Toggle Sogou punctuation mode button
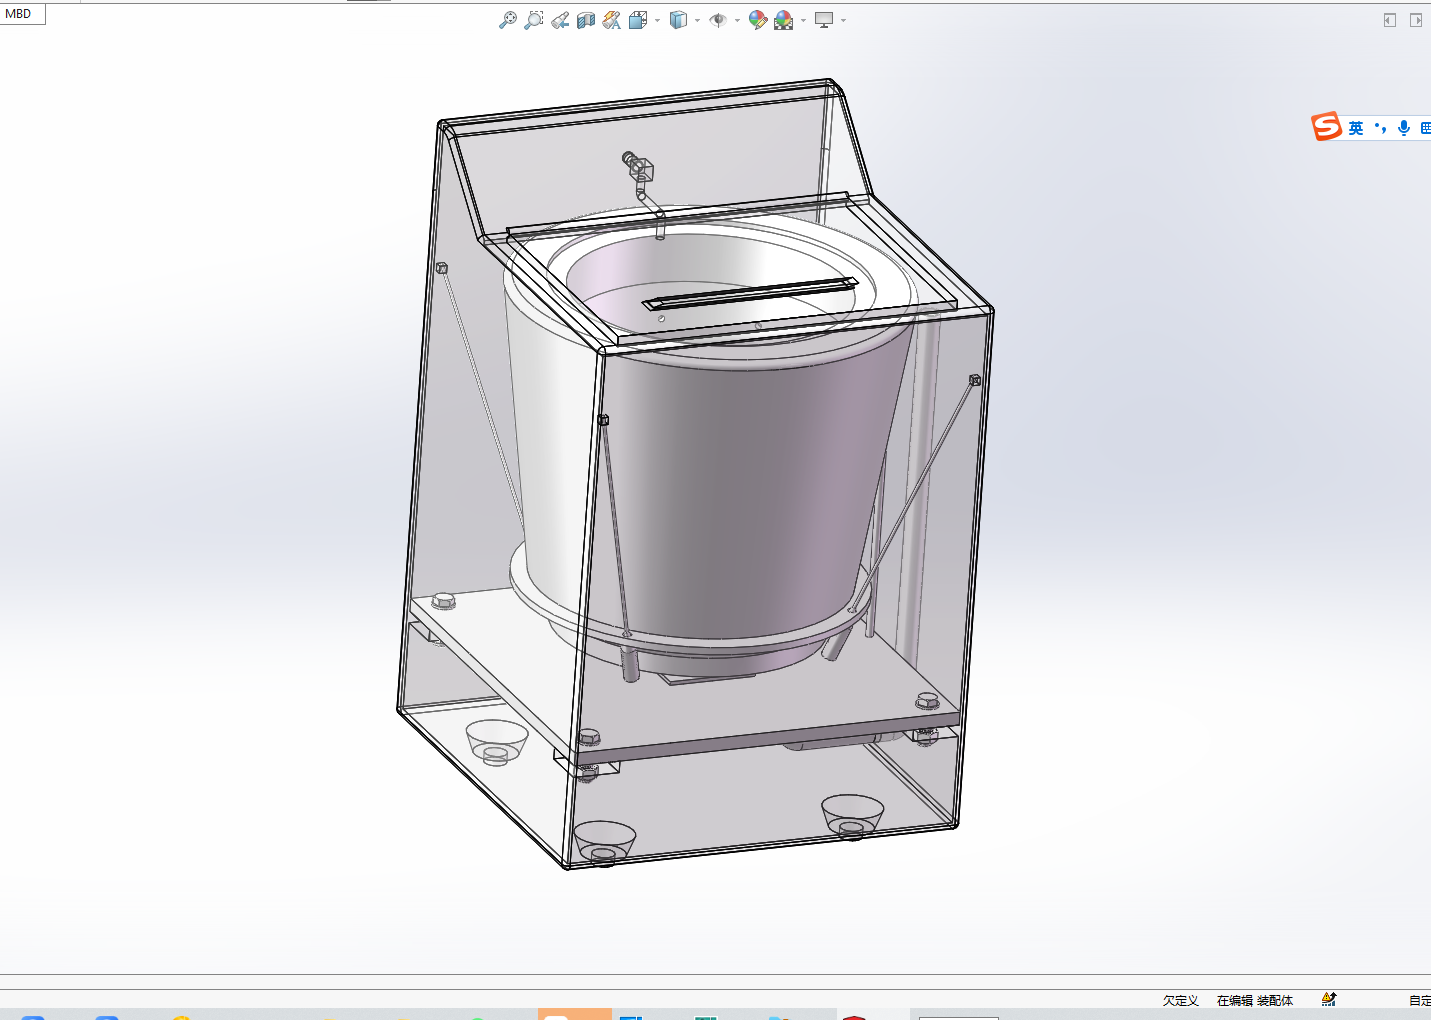 (x=1380, y=128)
